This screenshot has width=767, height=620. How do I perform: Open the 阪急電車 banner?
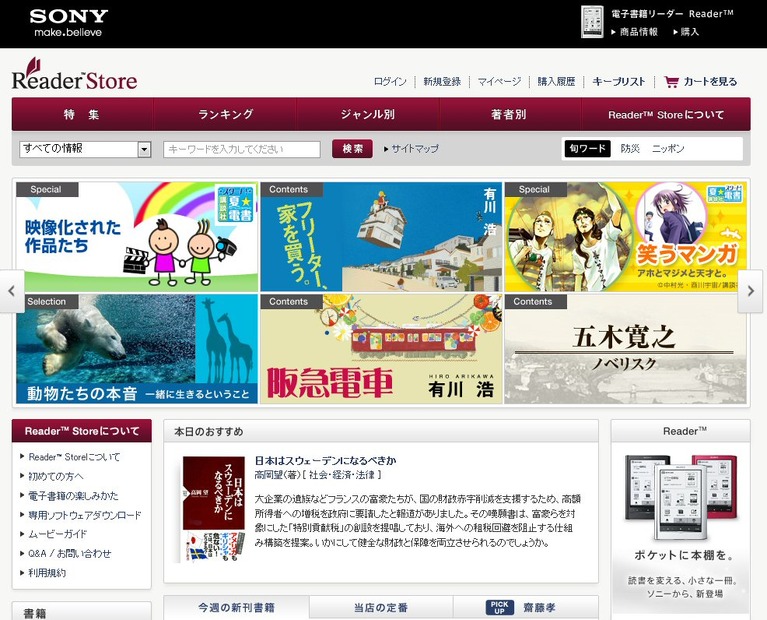coord(381,349)
